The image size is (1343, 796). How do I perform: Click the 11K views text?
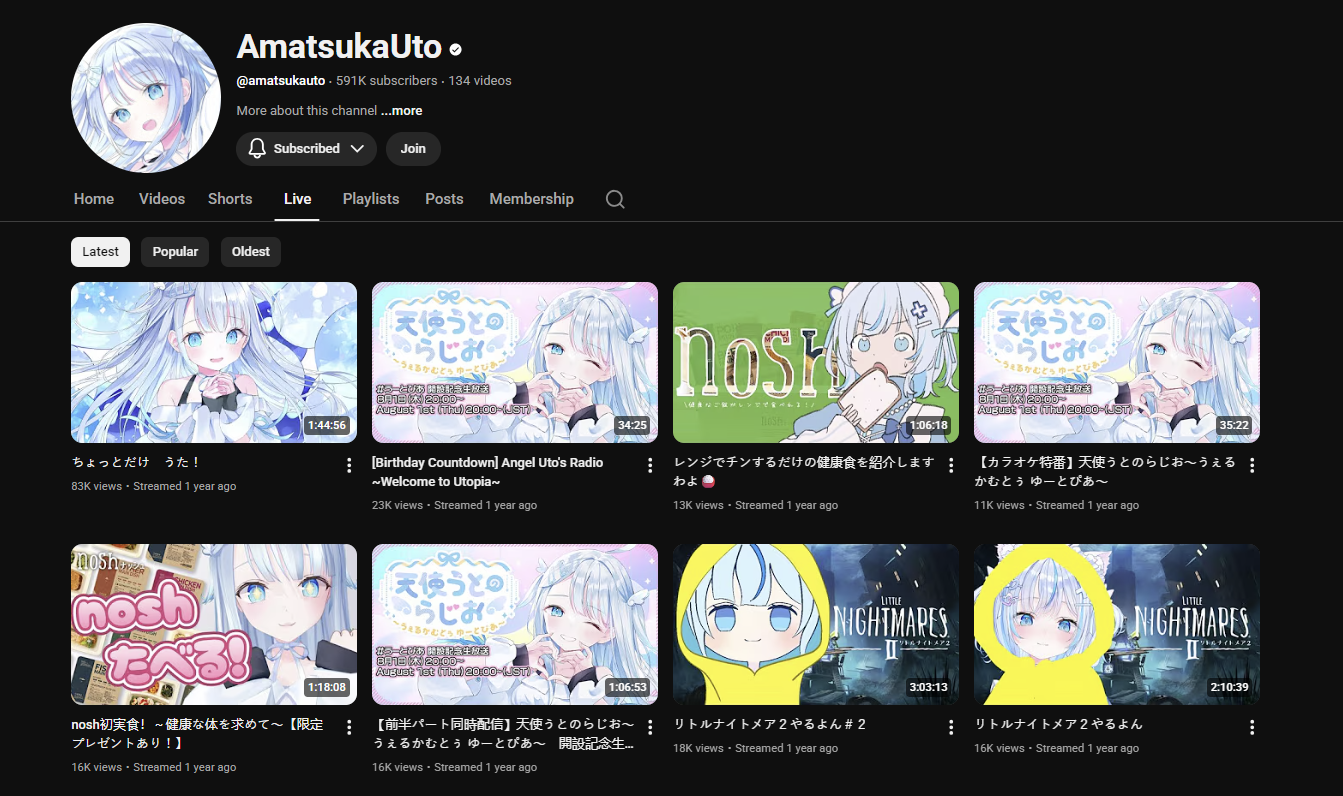coord(999,505)
